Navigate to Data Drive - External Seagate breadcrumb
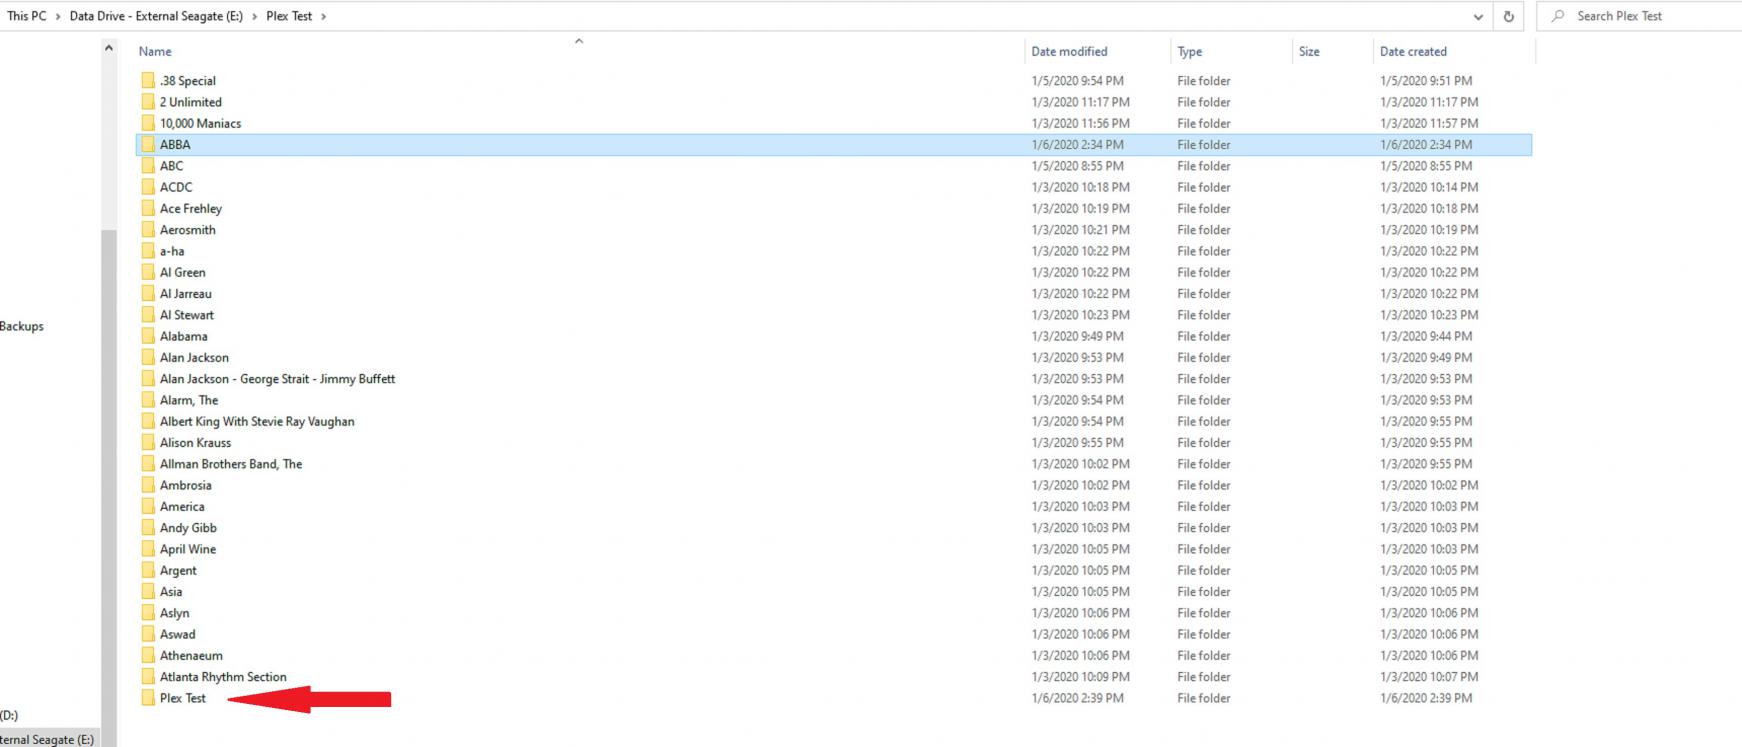This screenshot has height=747, width=1742. [156, 16]
